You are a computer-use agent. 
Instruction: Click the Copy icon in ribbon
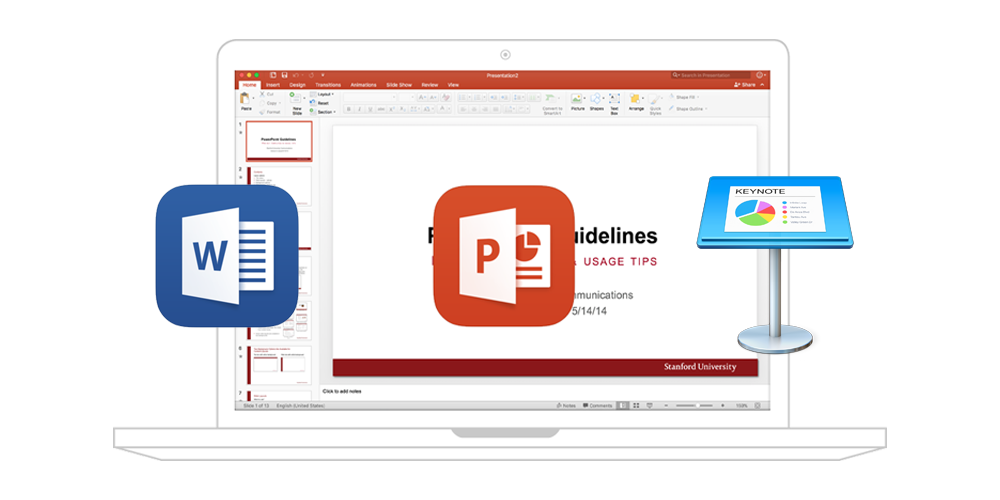click(262, 103)
